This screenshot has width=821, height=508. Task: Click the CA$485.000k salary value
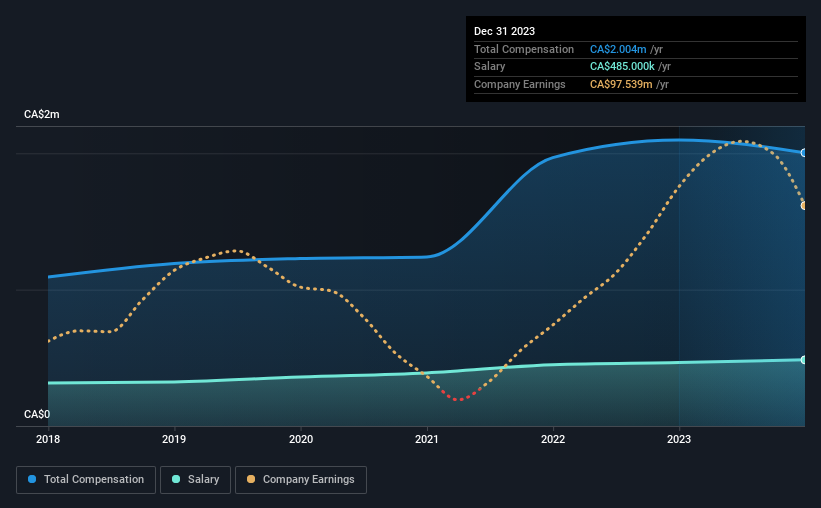(622, 67)
